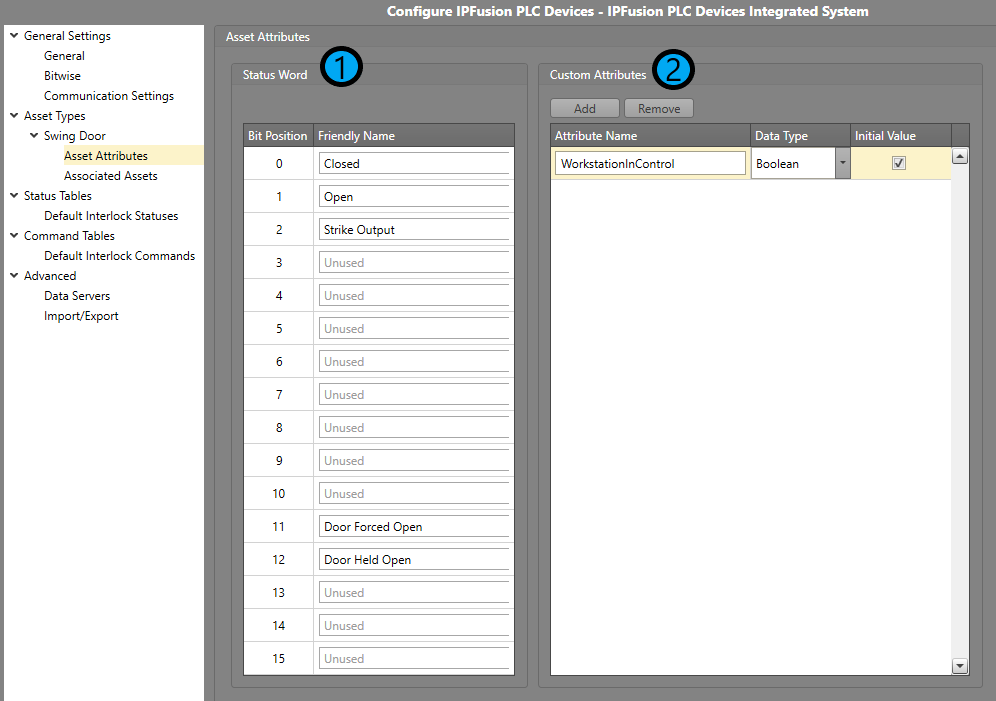The image size is (996, 701).
Task: Sort by the Attribute Name column header
Action: coord(650,136)
